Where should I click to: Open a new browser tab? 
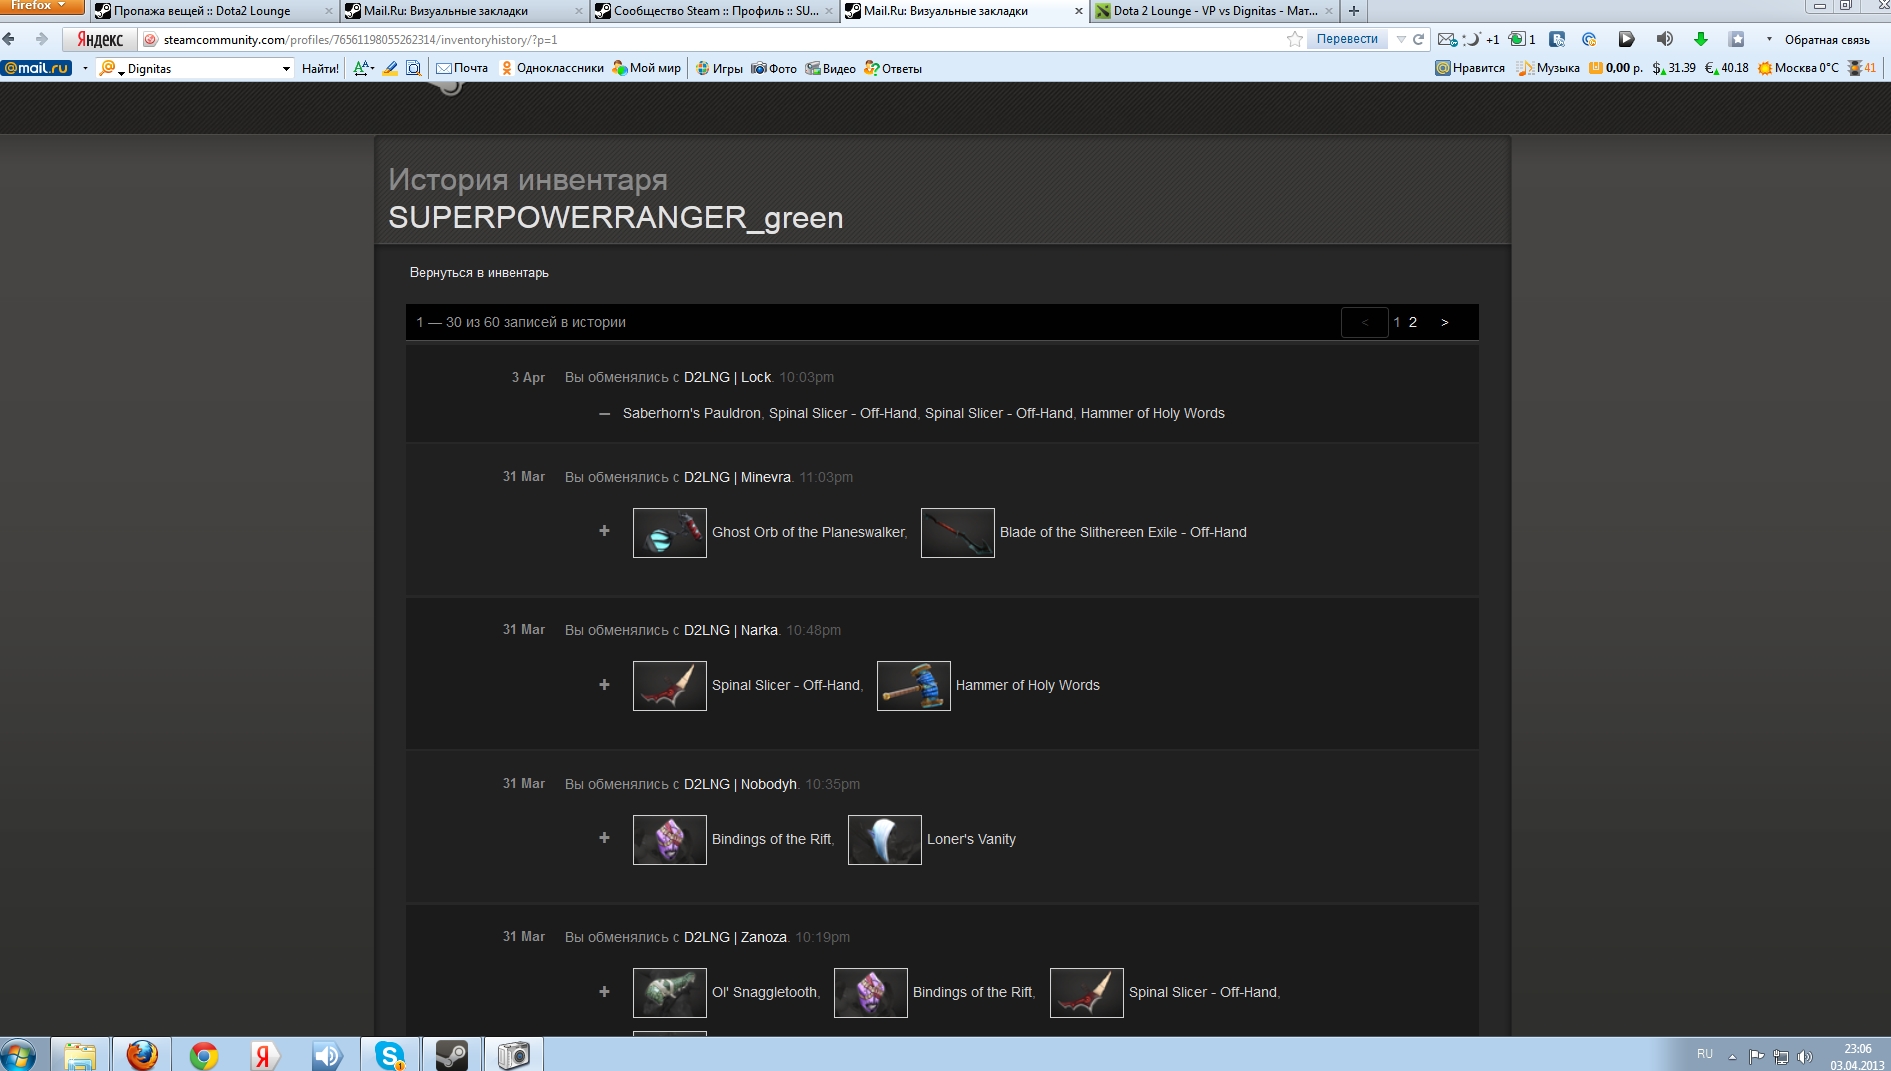point(1354,11)
